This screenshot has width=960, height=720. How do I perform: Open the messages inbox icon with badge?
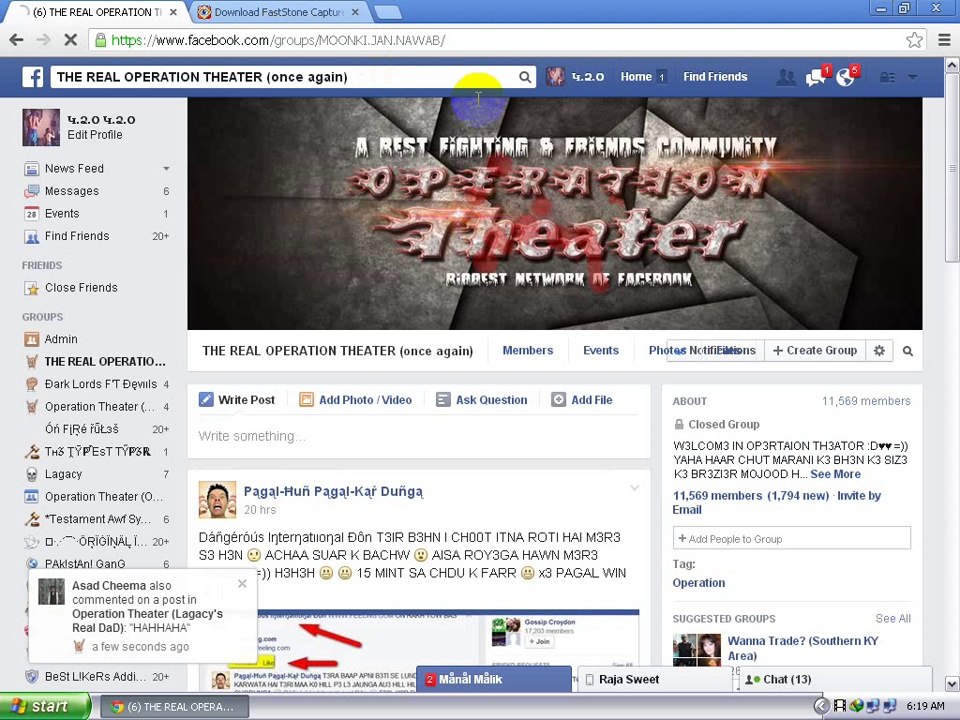[816, 77]
